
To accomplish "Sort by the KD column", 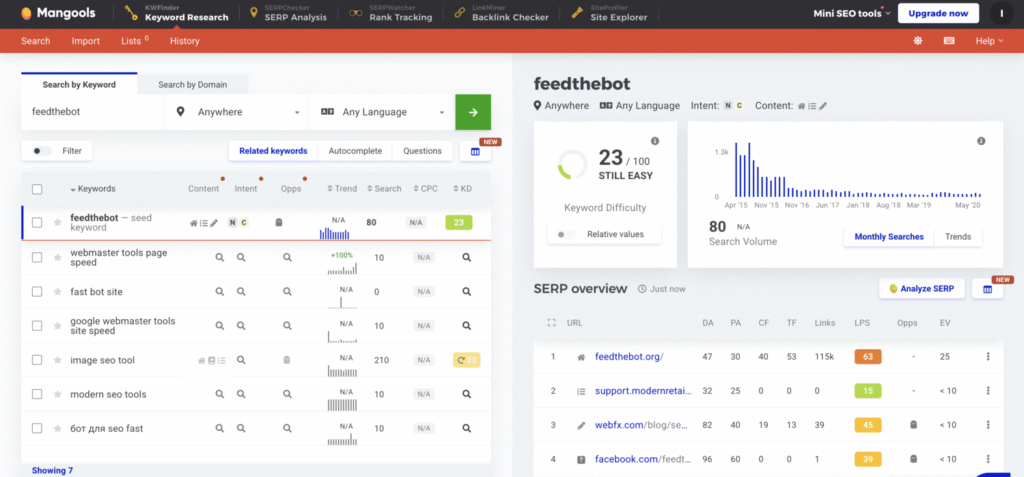I will (462, 189).
